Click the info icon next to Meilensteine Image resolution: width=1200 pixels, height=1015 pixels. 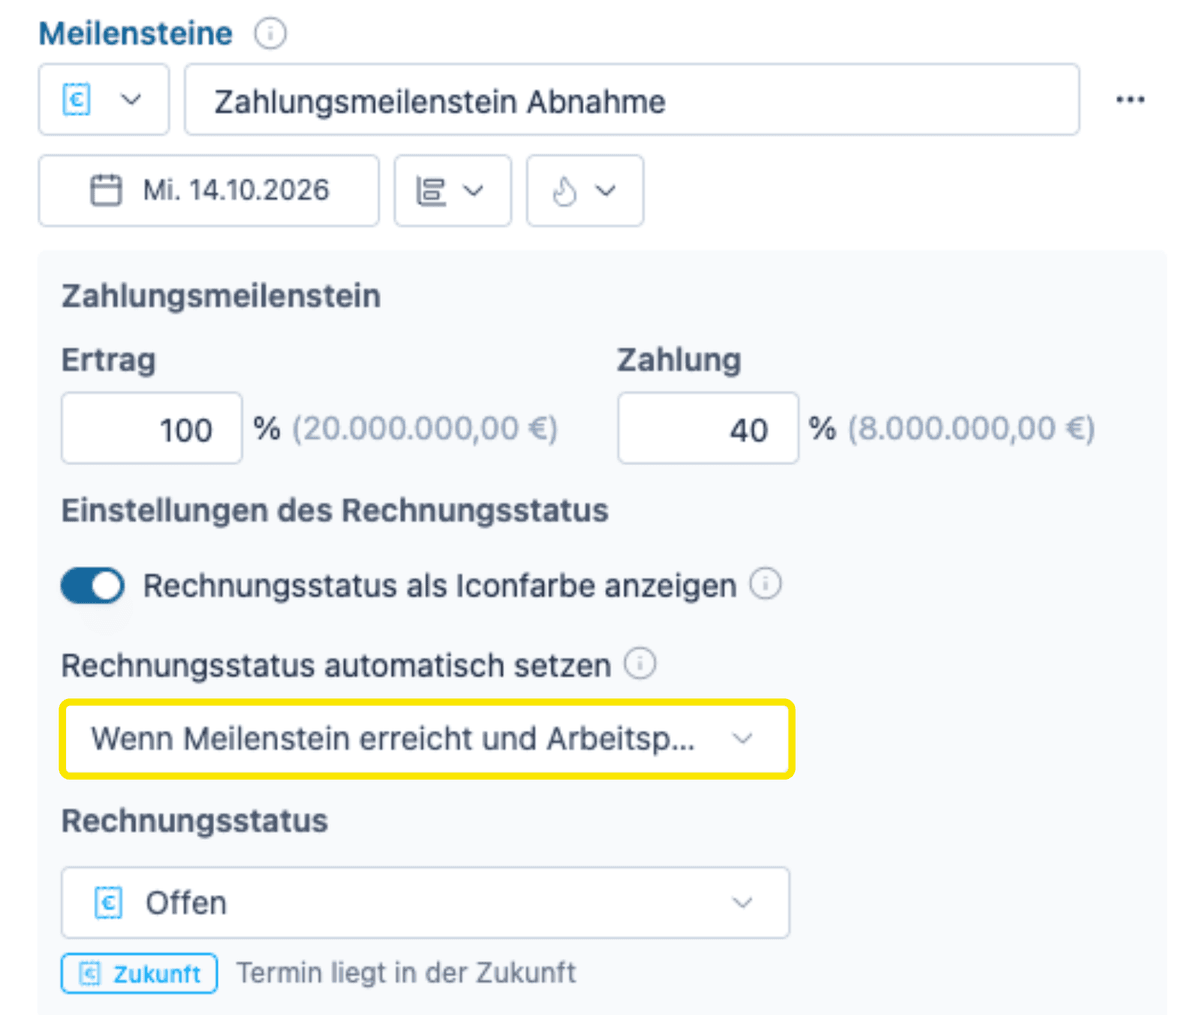[270, 33]
